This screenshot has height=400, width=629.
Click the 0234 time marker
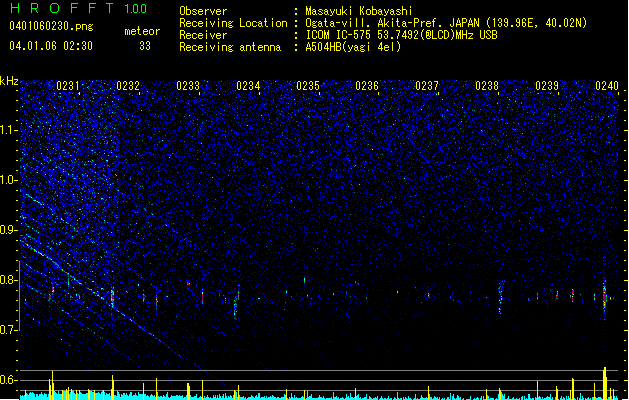tap(248, 86)
